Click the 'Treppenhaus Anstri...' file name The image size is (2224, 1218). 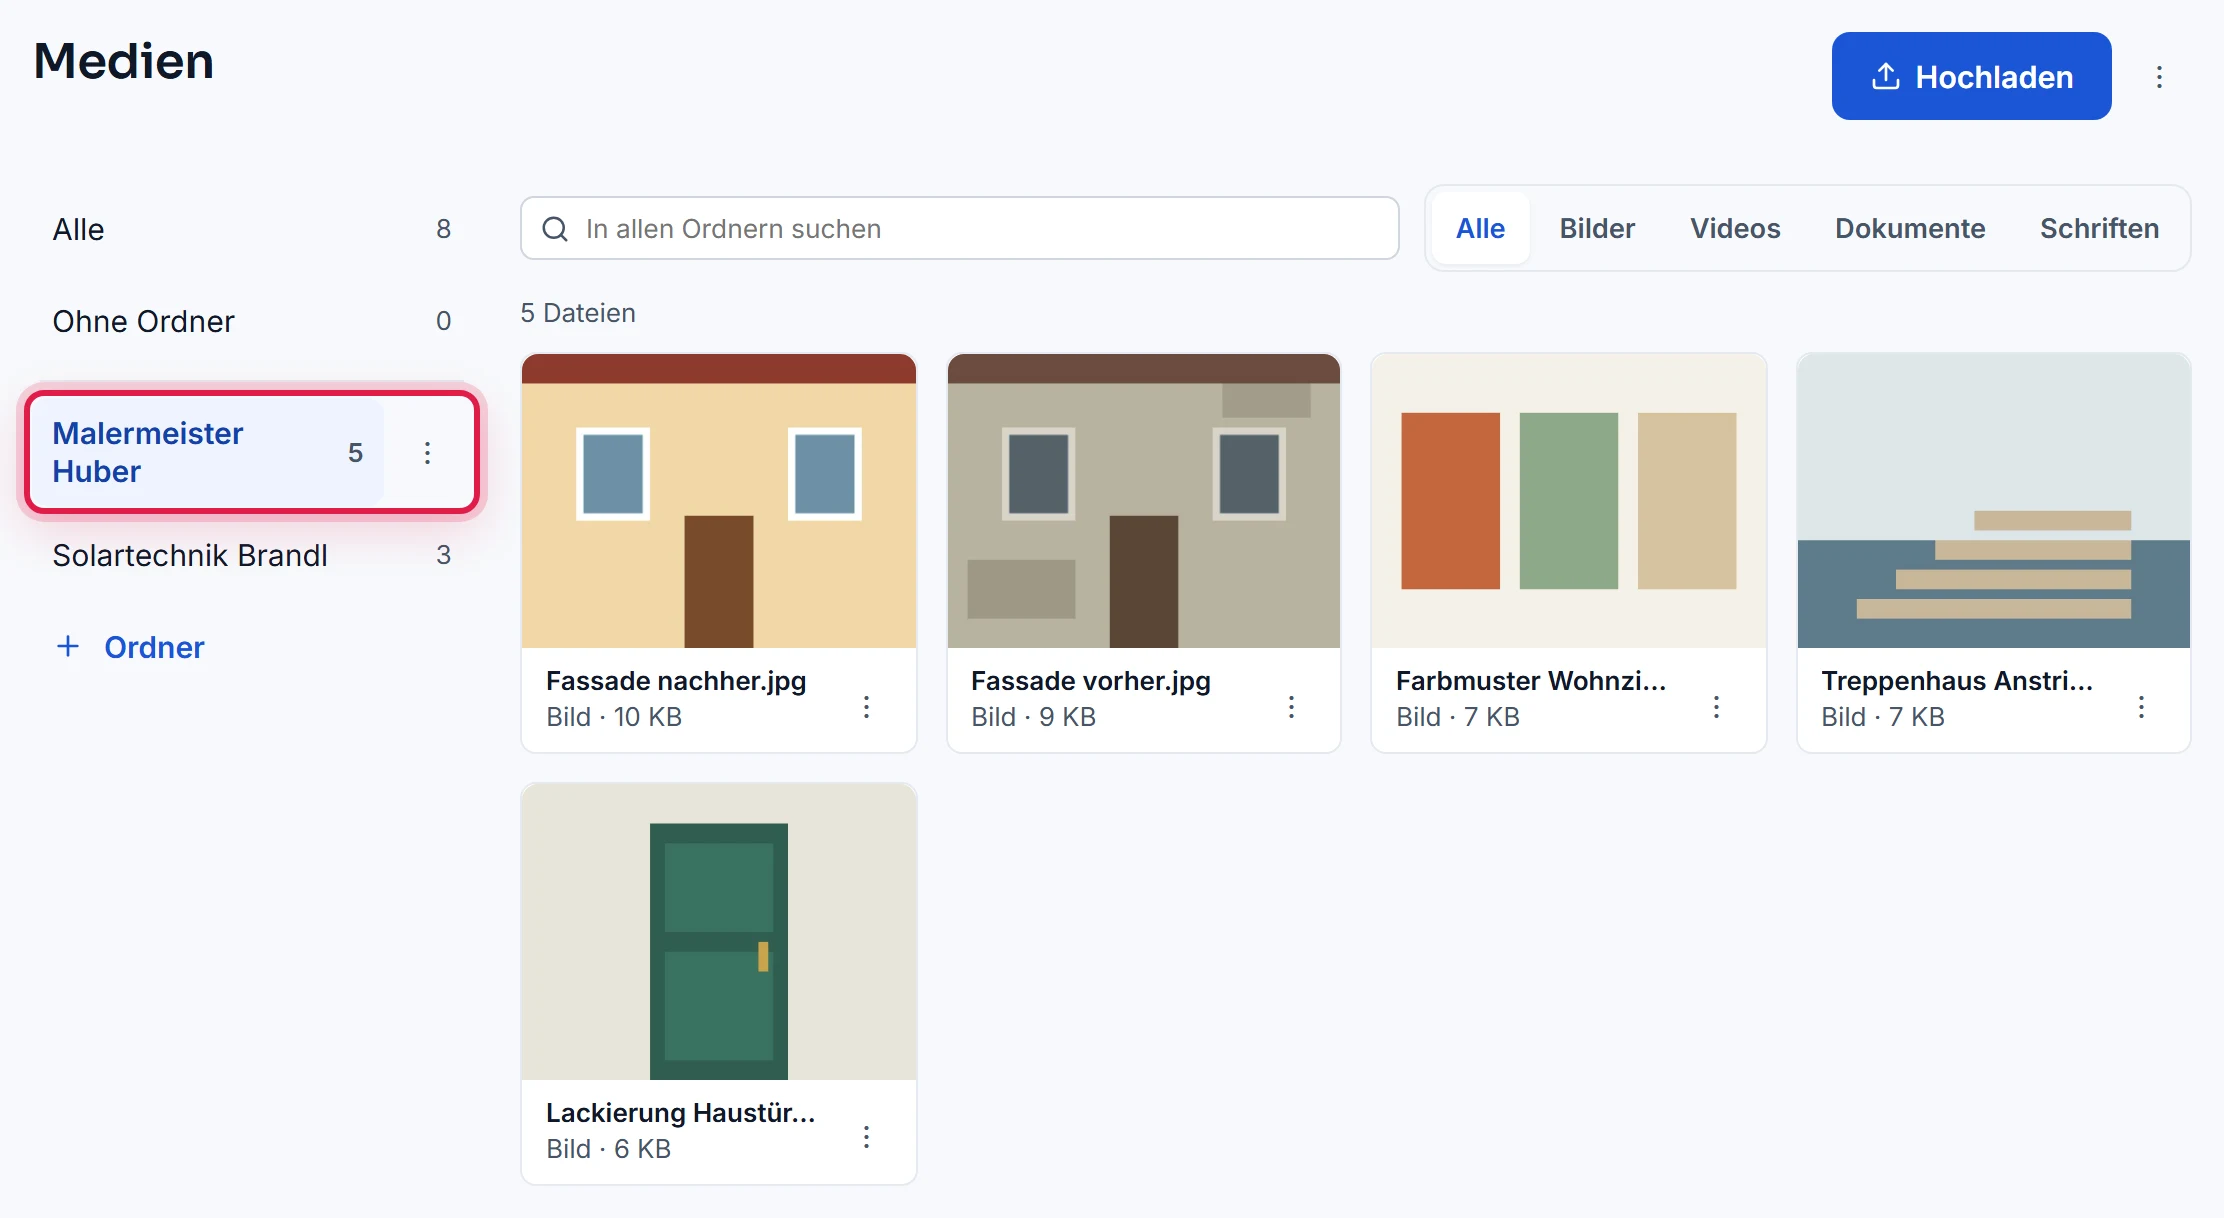[x=1957, y=681]
